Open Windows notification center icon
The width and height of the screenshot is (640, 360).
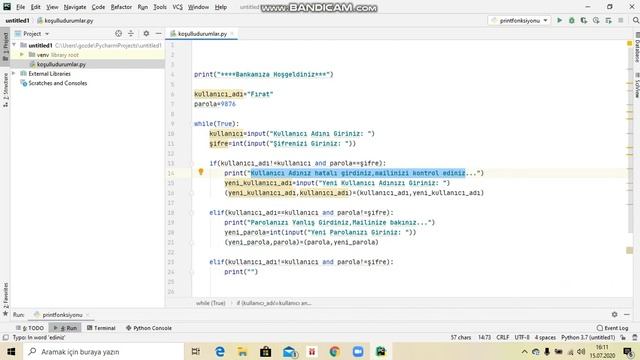pyautogui.click(x=628, y=351)
